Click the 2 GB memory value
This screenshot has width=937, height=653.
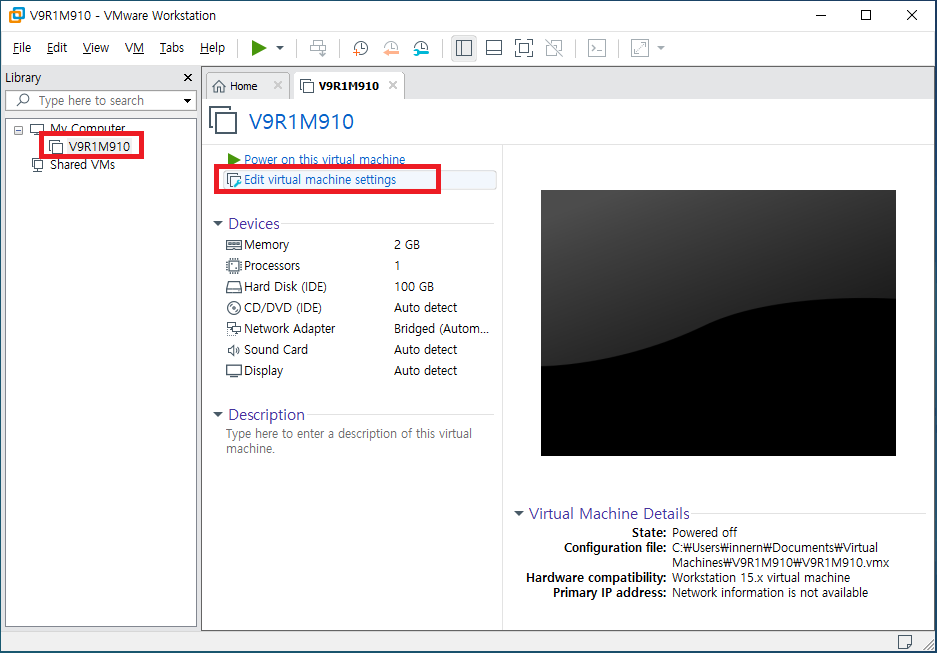[407, 245]
